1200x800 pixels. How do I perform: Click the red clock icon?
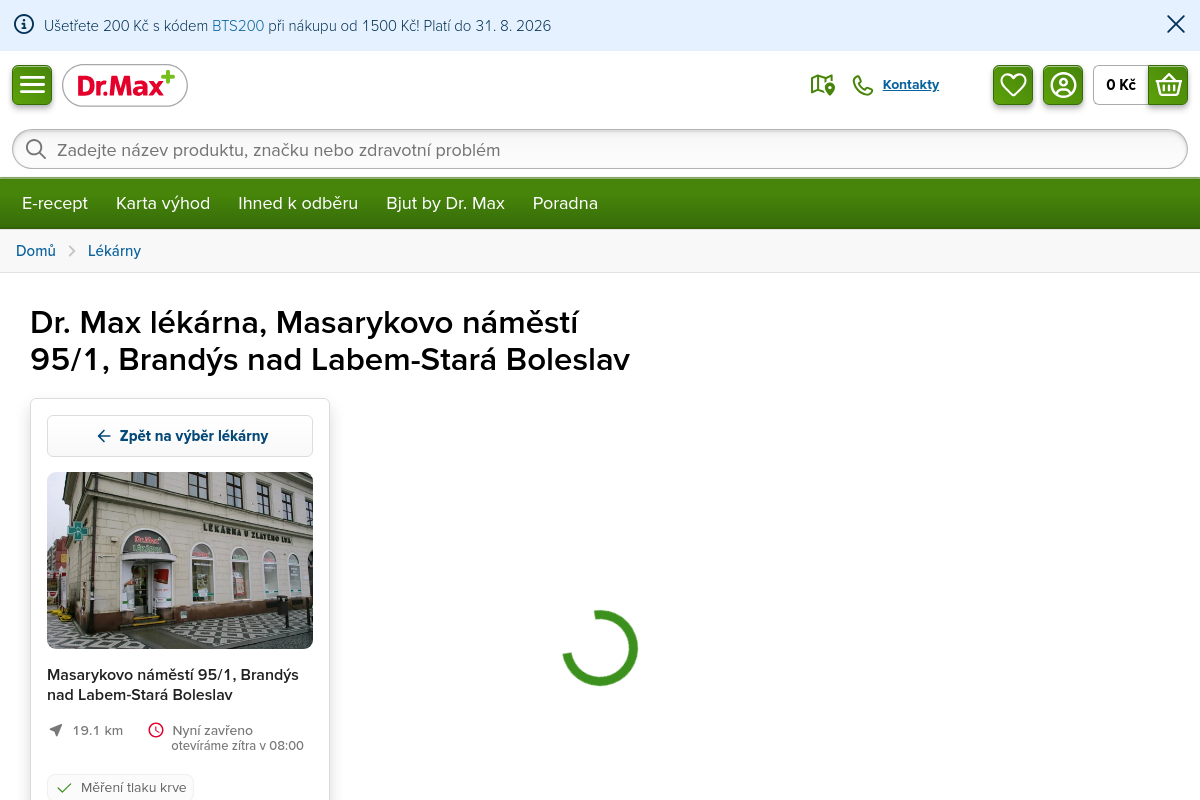pos(156,730)
